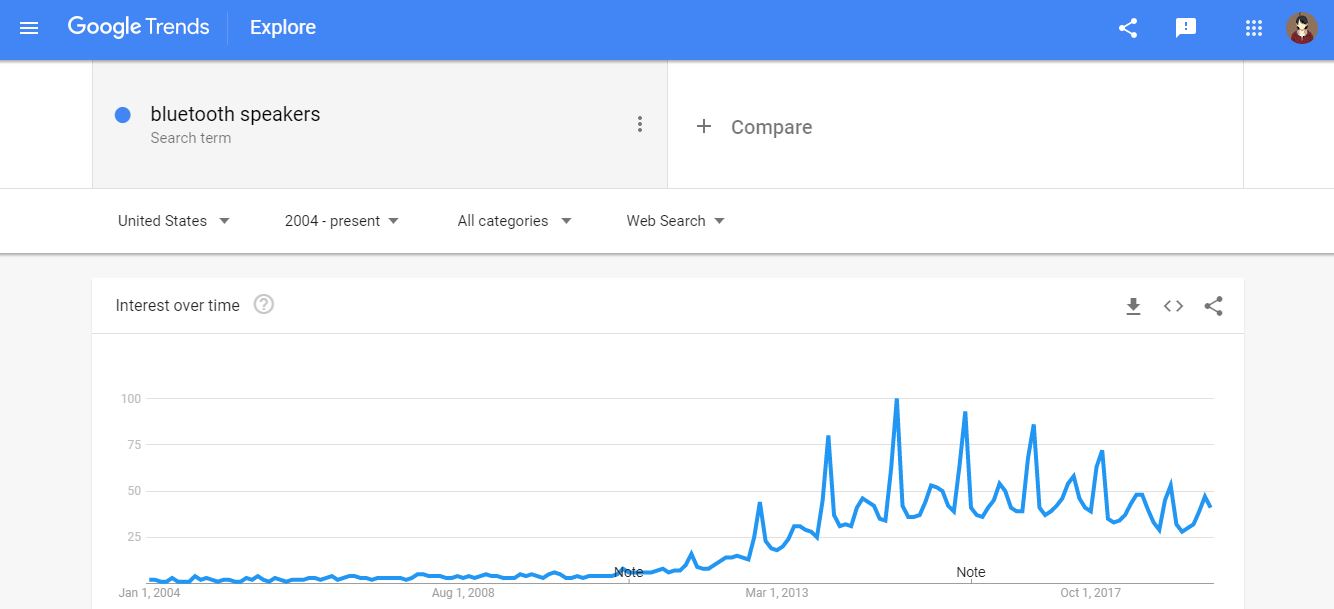The image size is (1334, 609).
Task: Expand the All categories dropdown
Action: [x=514, y=221]
